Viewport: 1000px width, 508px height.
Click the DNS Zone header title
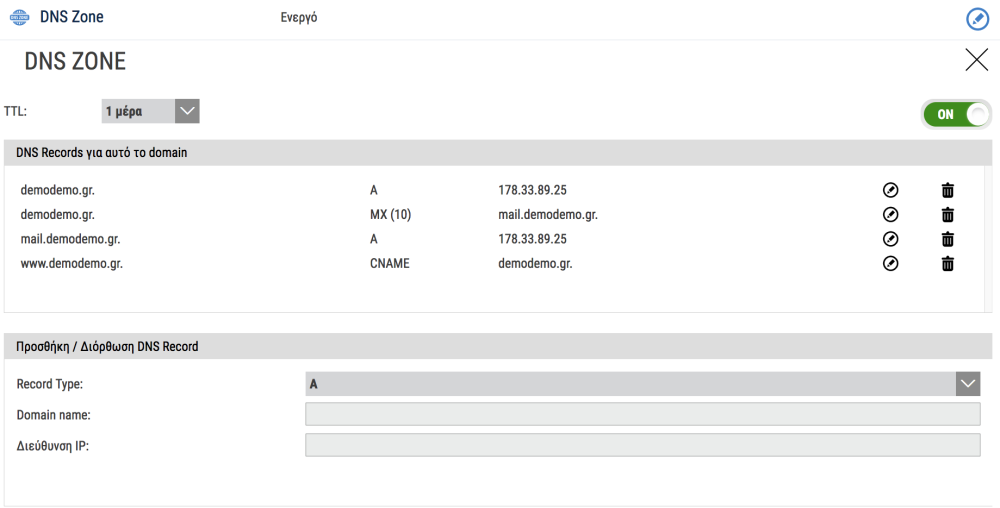click(x=71, y=17)
